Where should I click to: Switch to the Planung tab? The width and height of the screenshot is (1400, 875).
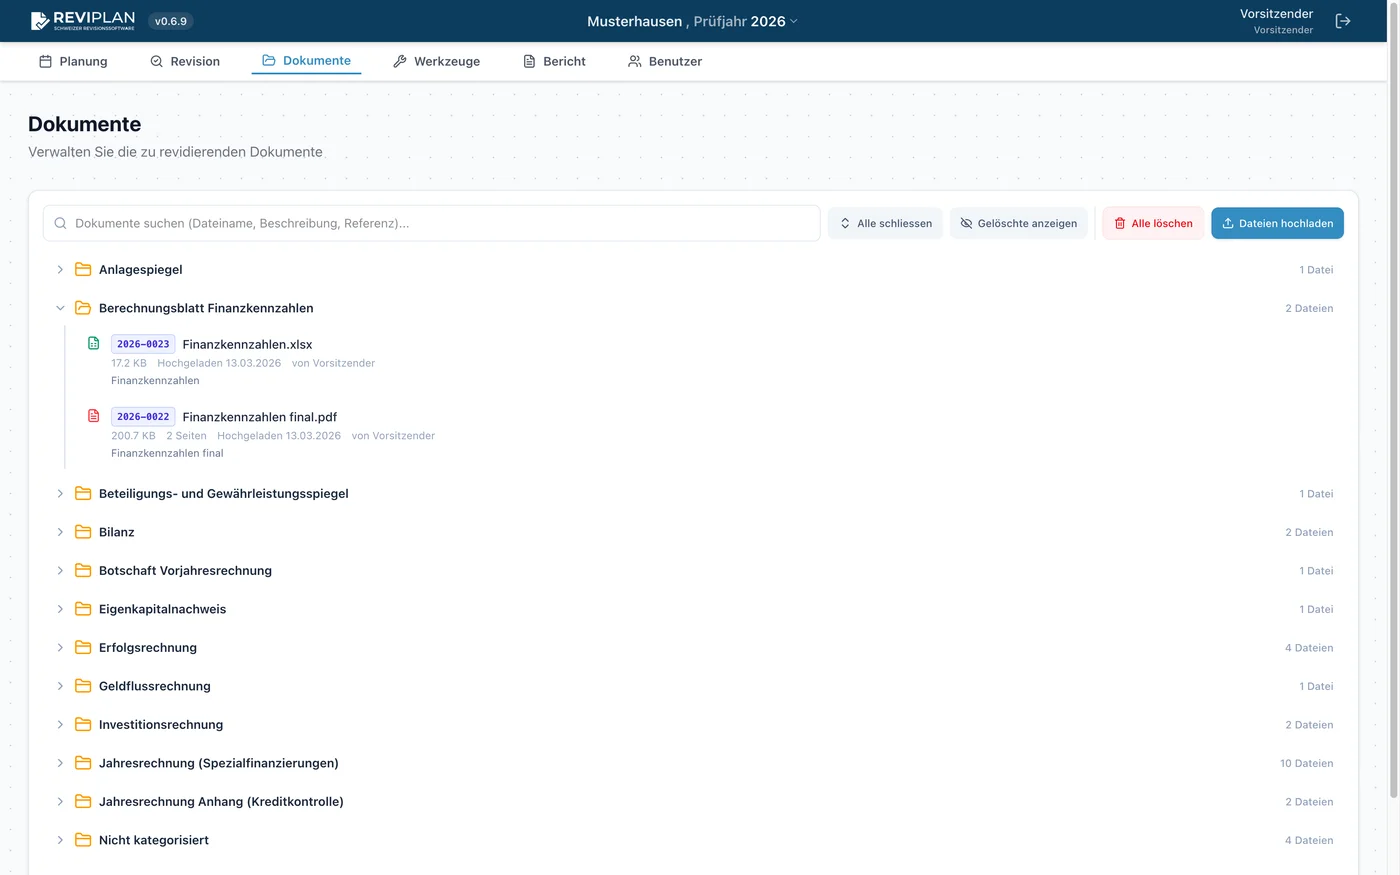(73, 61)
